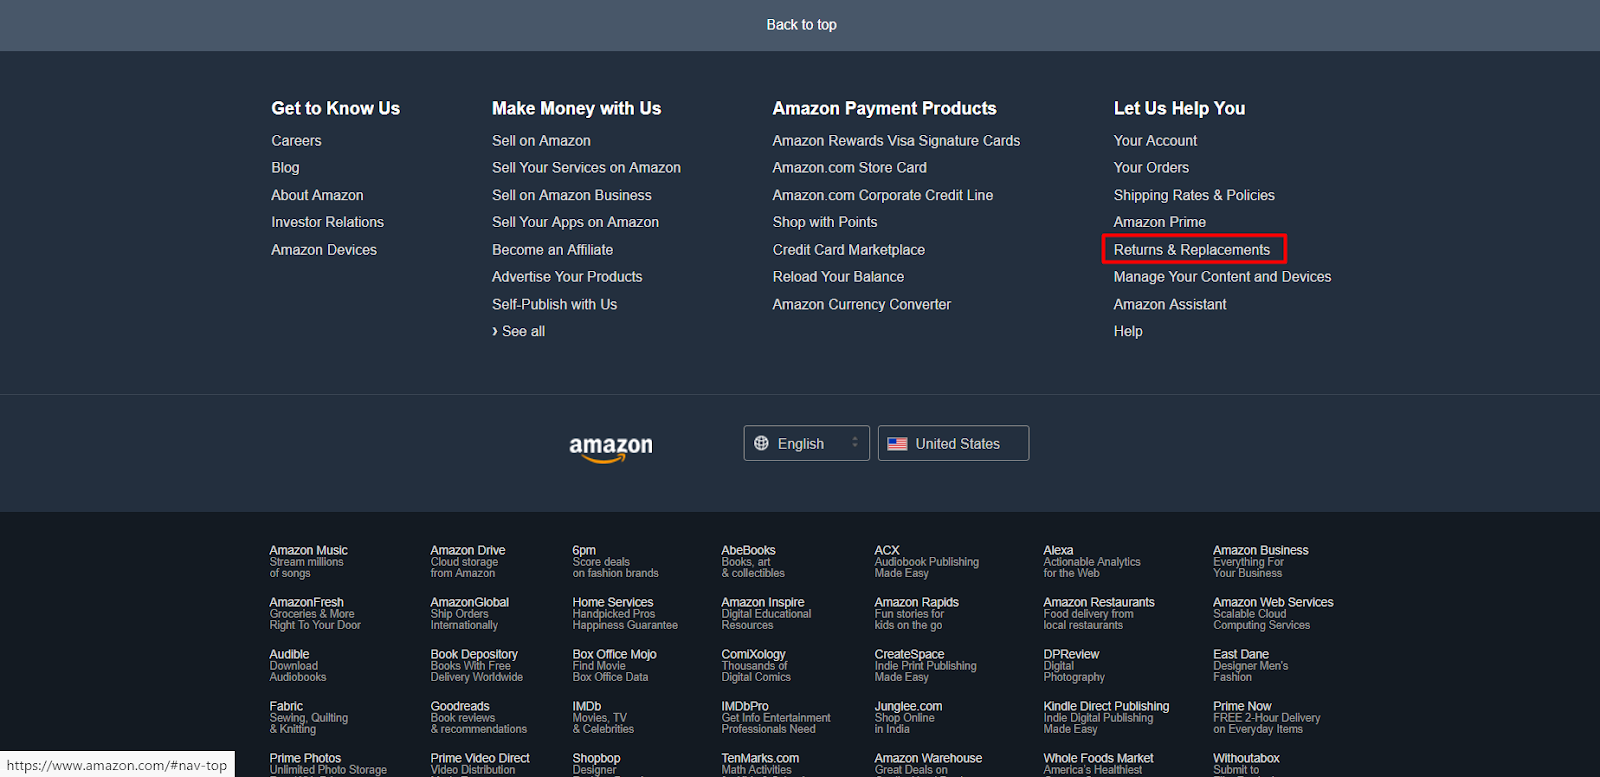Open Returns & Replacements
This screenshot has width=1600, height=777.
coord(1192,250)
